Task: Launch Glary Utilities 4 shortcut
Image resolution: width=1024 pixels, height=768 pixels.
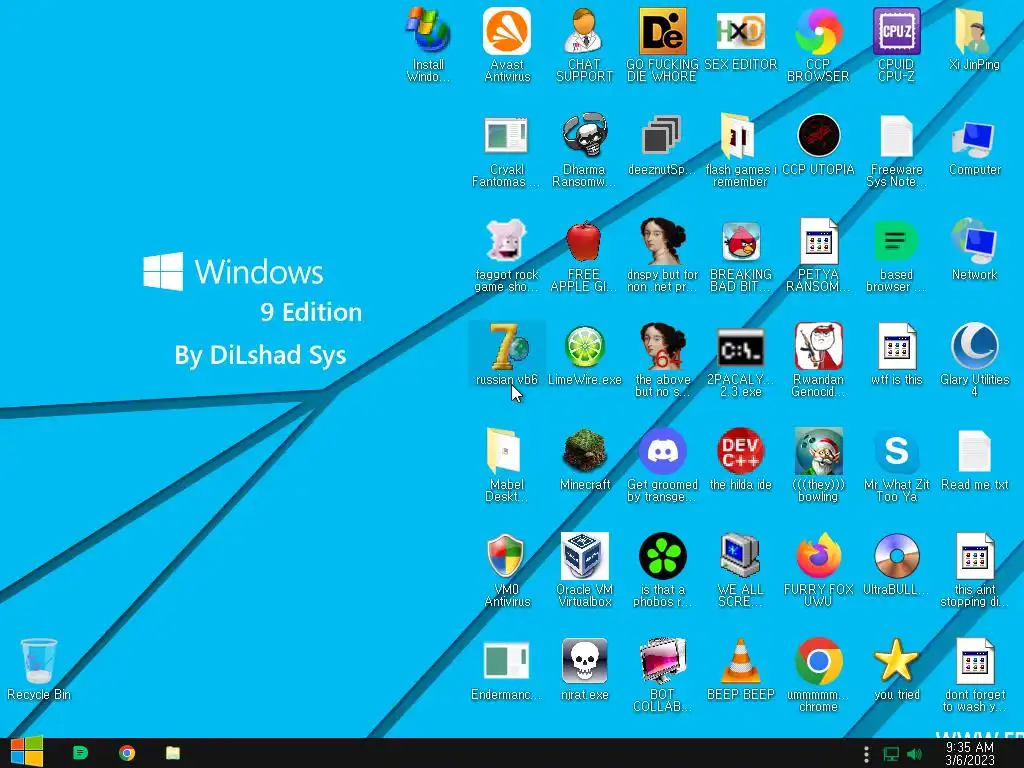Action: coord(974,360)
